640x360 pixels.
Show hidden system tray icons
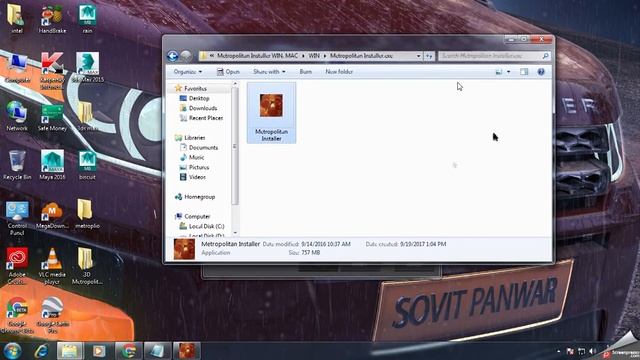tap(558, 351)
